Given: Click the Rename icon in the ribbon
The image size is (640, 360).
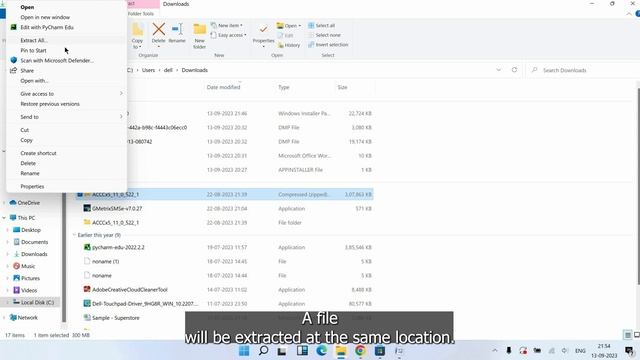Looking at the screenshot, I should coord(177,29).
